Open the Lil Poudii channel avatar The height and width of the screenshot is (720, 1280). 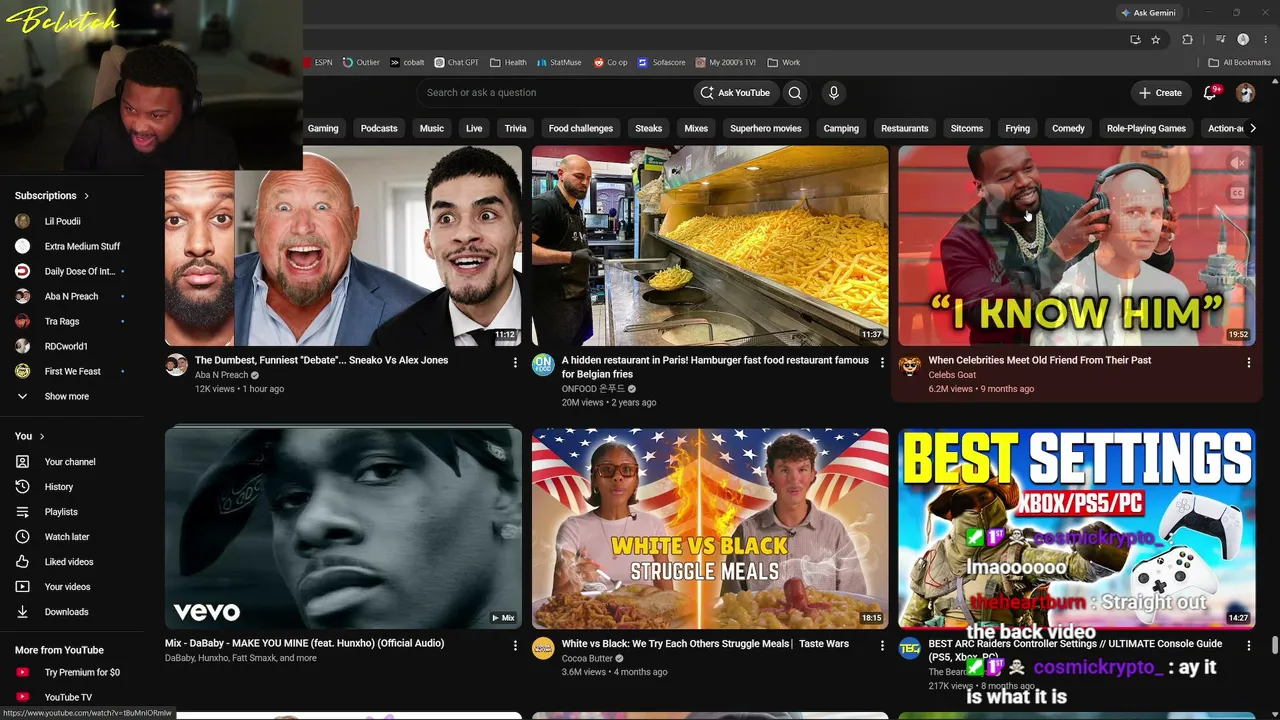point(22,221)
